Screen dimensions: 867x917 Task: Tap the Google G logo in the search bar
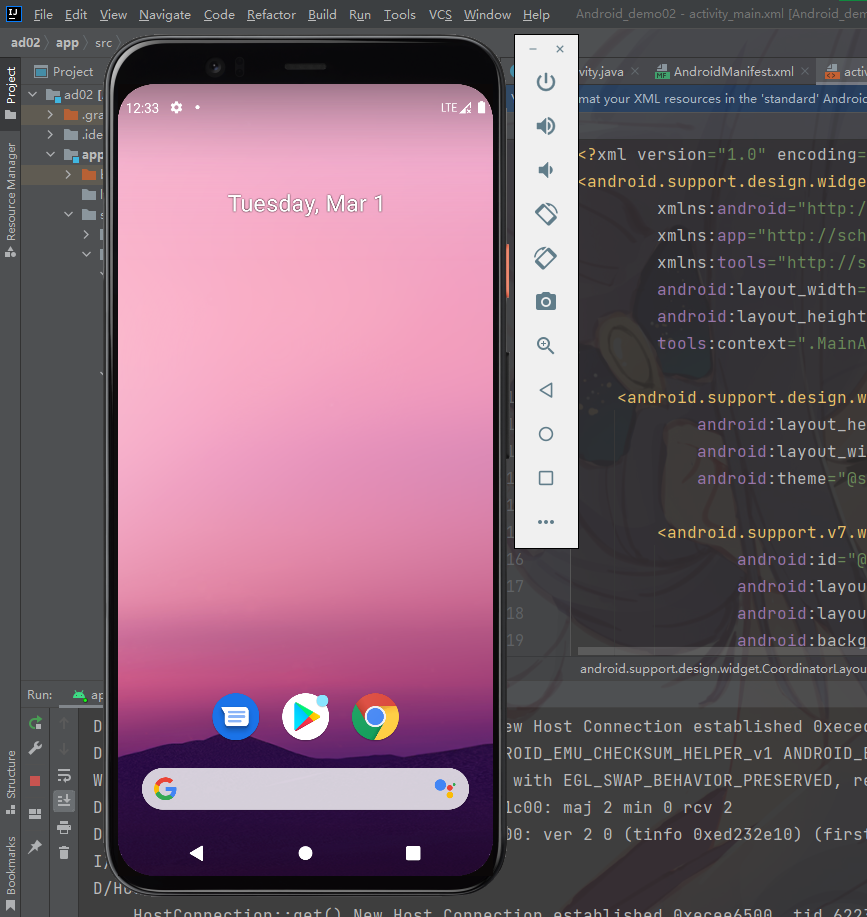pos(165,788)
